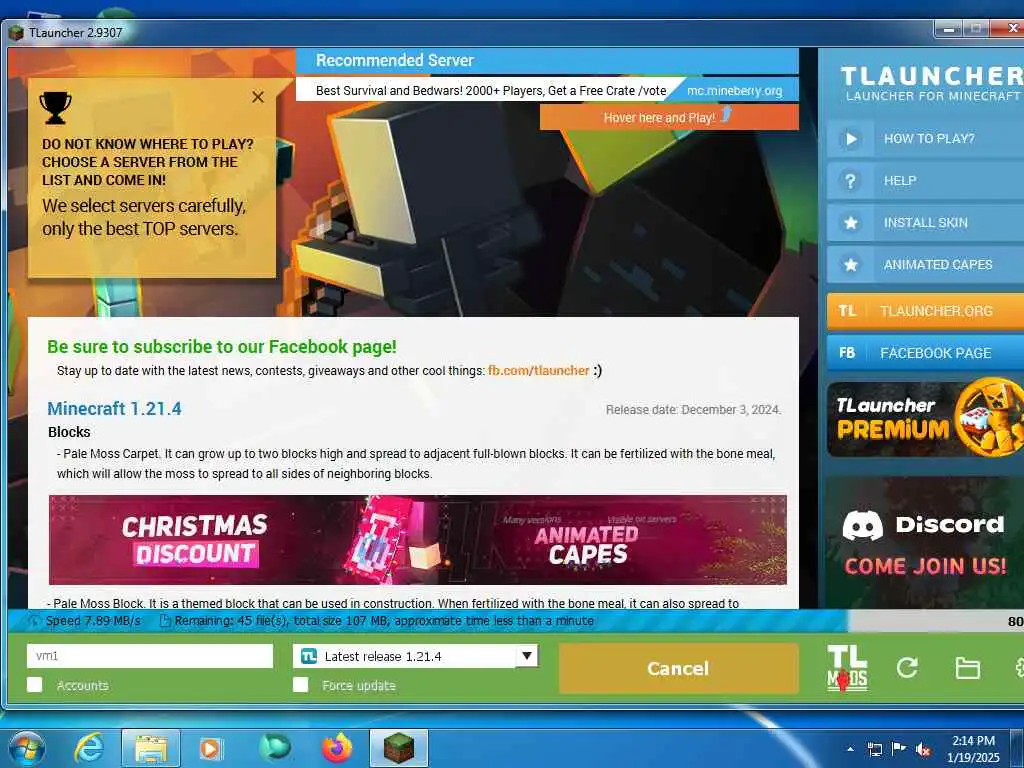
Task: Open the Windows Start button
Action: point(27,748)
